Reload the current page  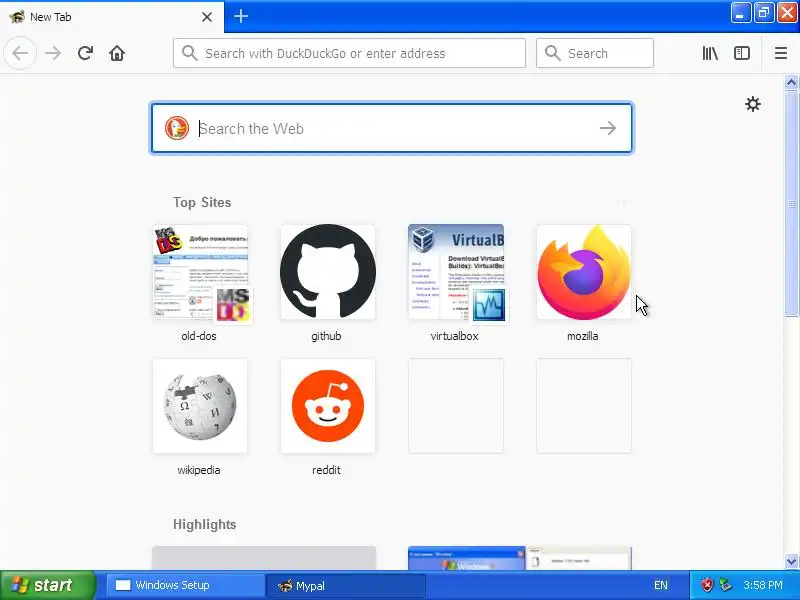[x=85, y=53]
